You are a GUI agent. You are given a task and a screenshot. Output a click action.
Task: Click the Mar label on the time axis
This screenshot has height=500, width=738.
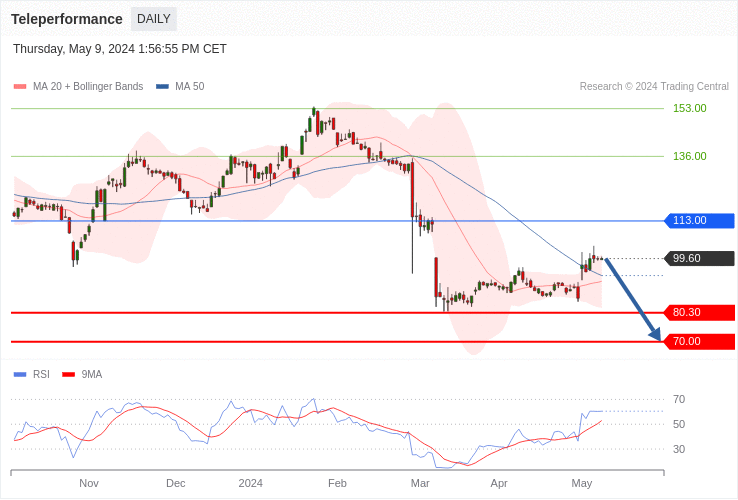420,483
